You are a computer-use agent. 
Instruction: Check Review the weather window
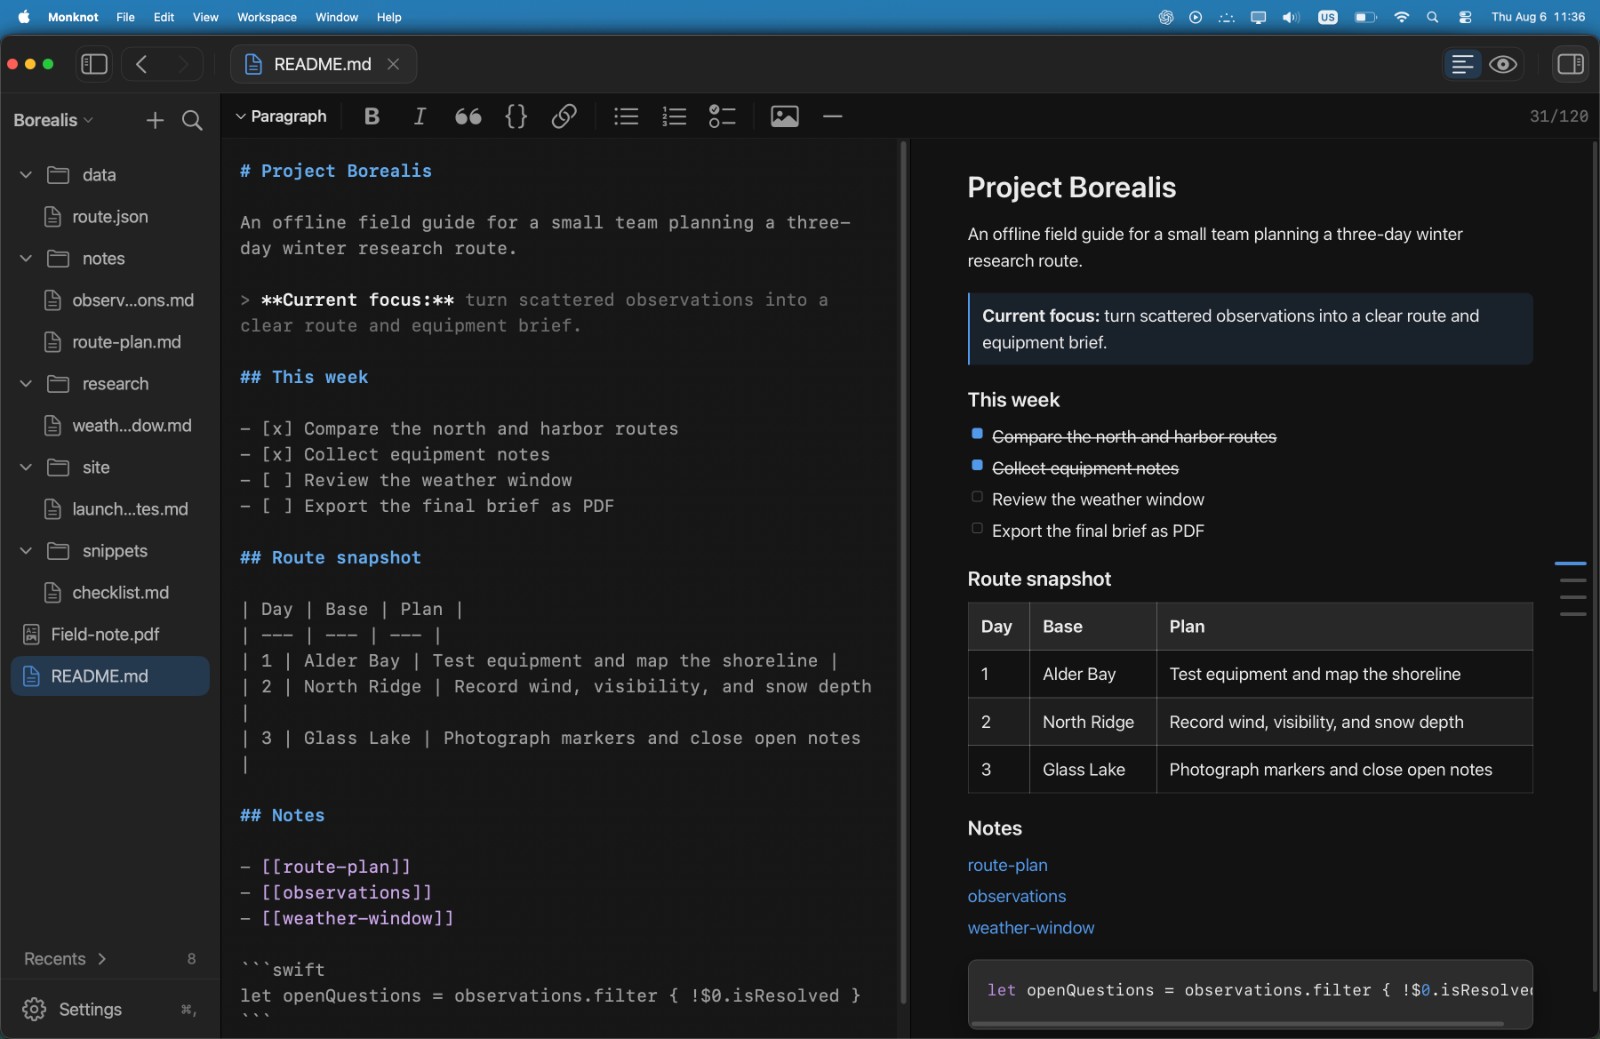coord(977,497)
